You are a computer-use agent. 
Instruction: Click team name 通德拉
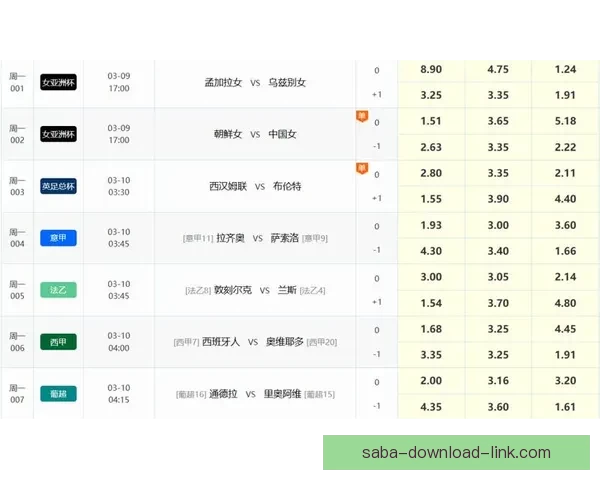[x=223, y=394]
